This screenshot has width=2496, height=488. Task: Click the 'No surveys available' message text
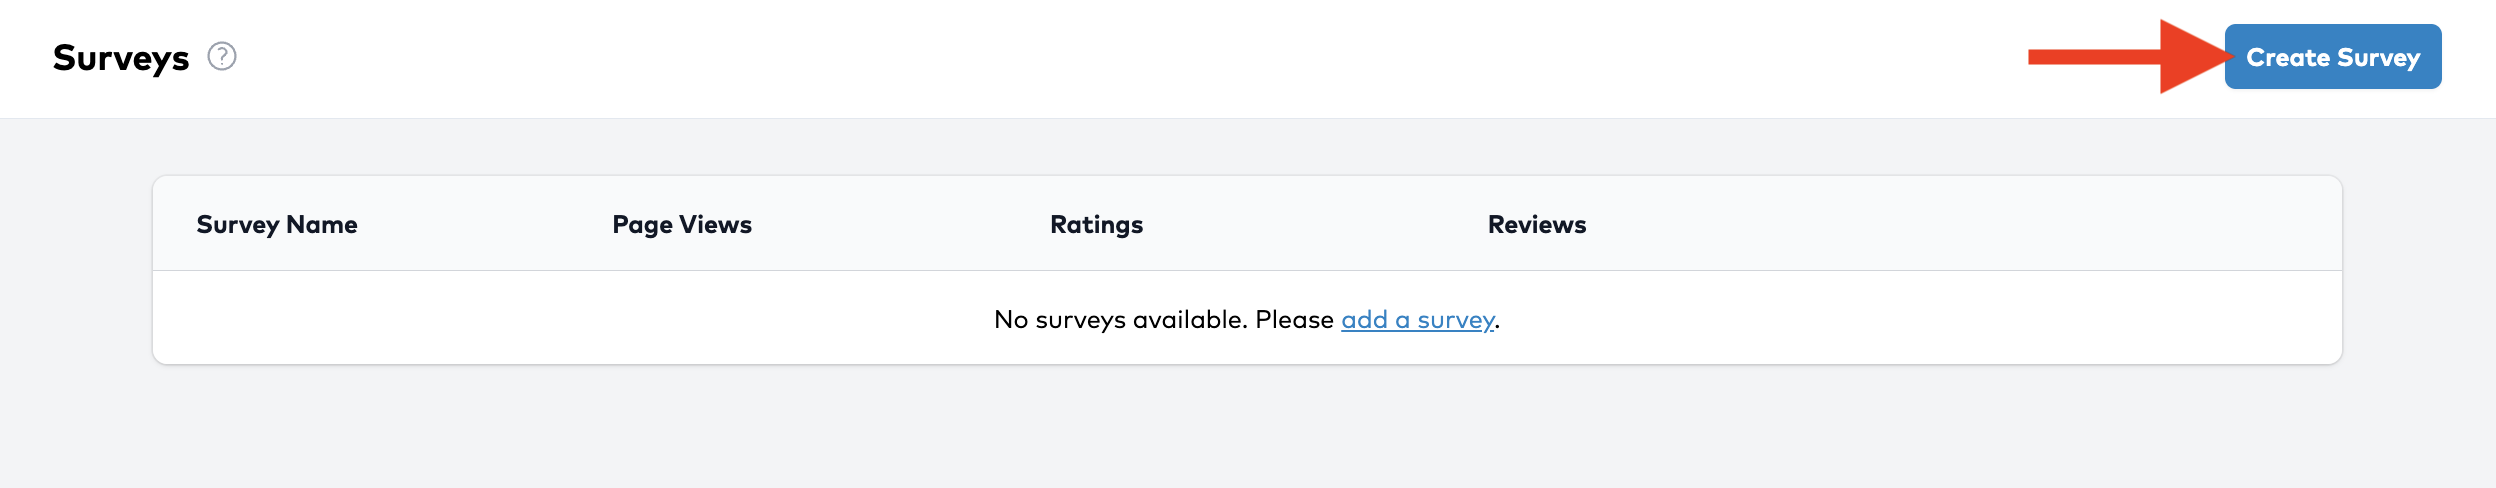[x=1120, y=320]
